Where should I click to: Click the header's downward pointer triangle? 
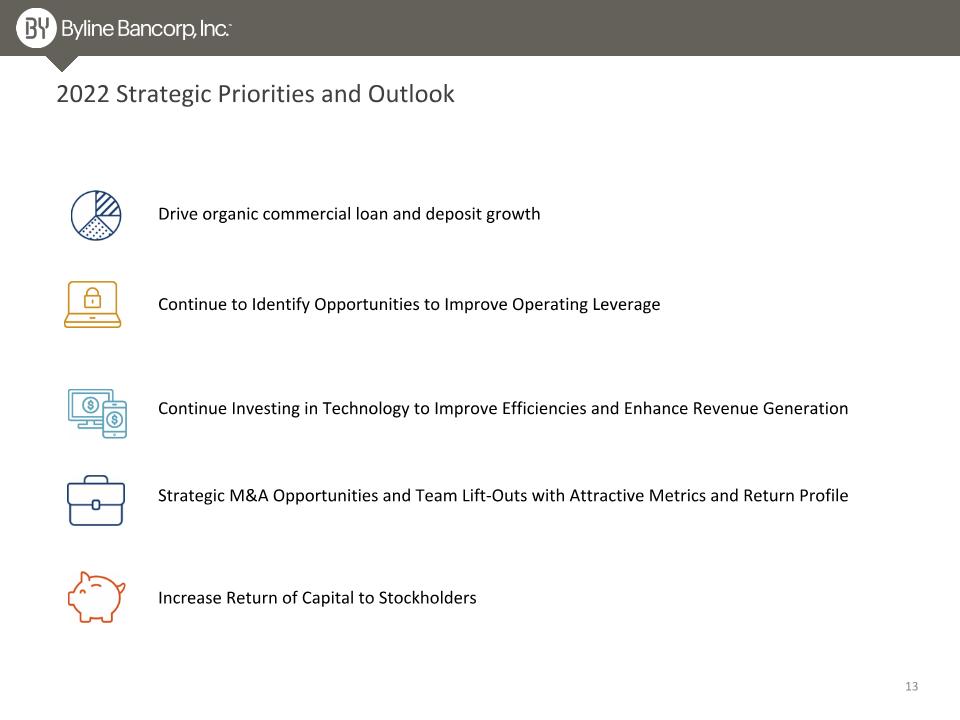[61, 63]
